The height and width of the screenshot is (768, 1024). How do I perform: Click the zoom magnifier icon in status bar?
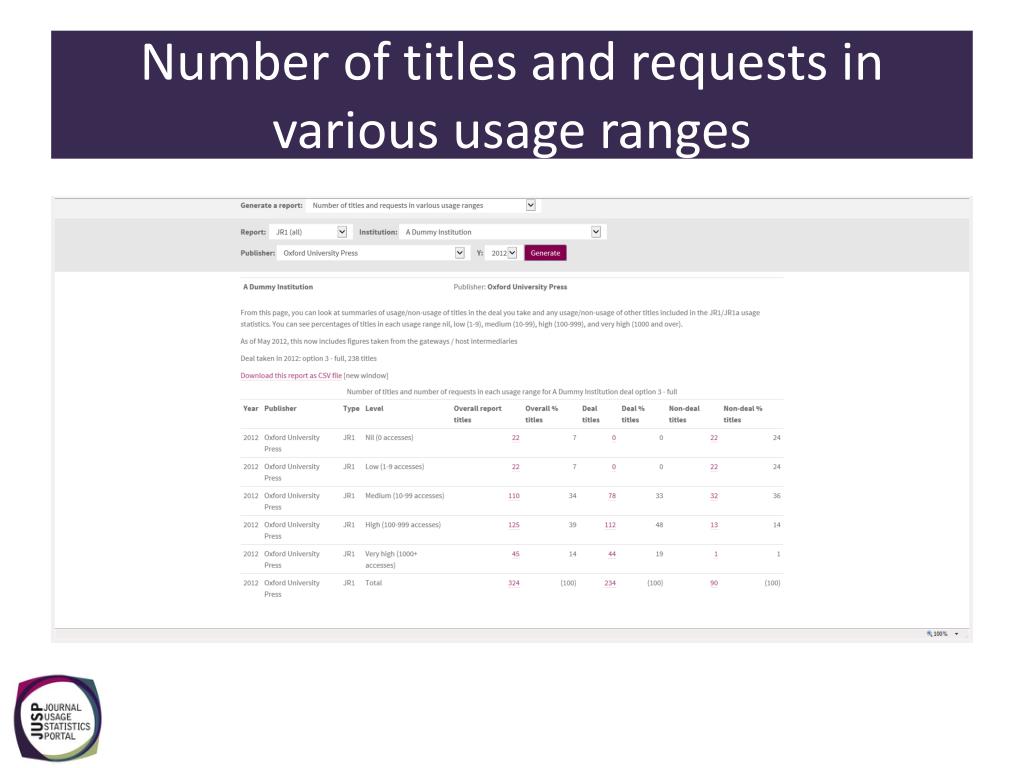coord(929,633)
